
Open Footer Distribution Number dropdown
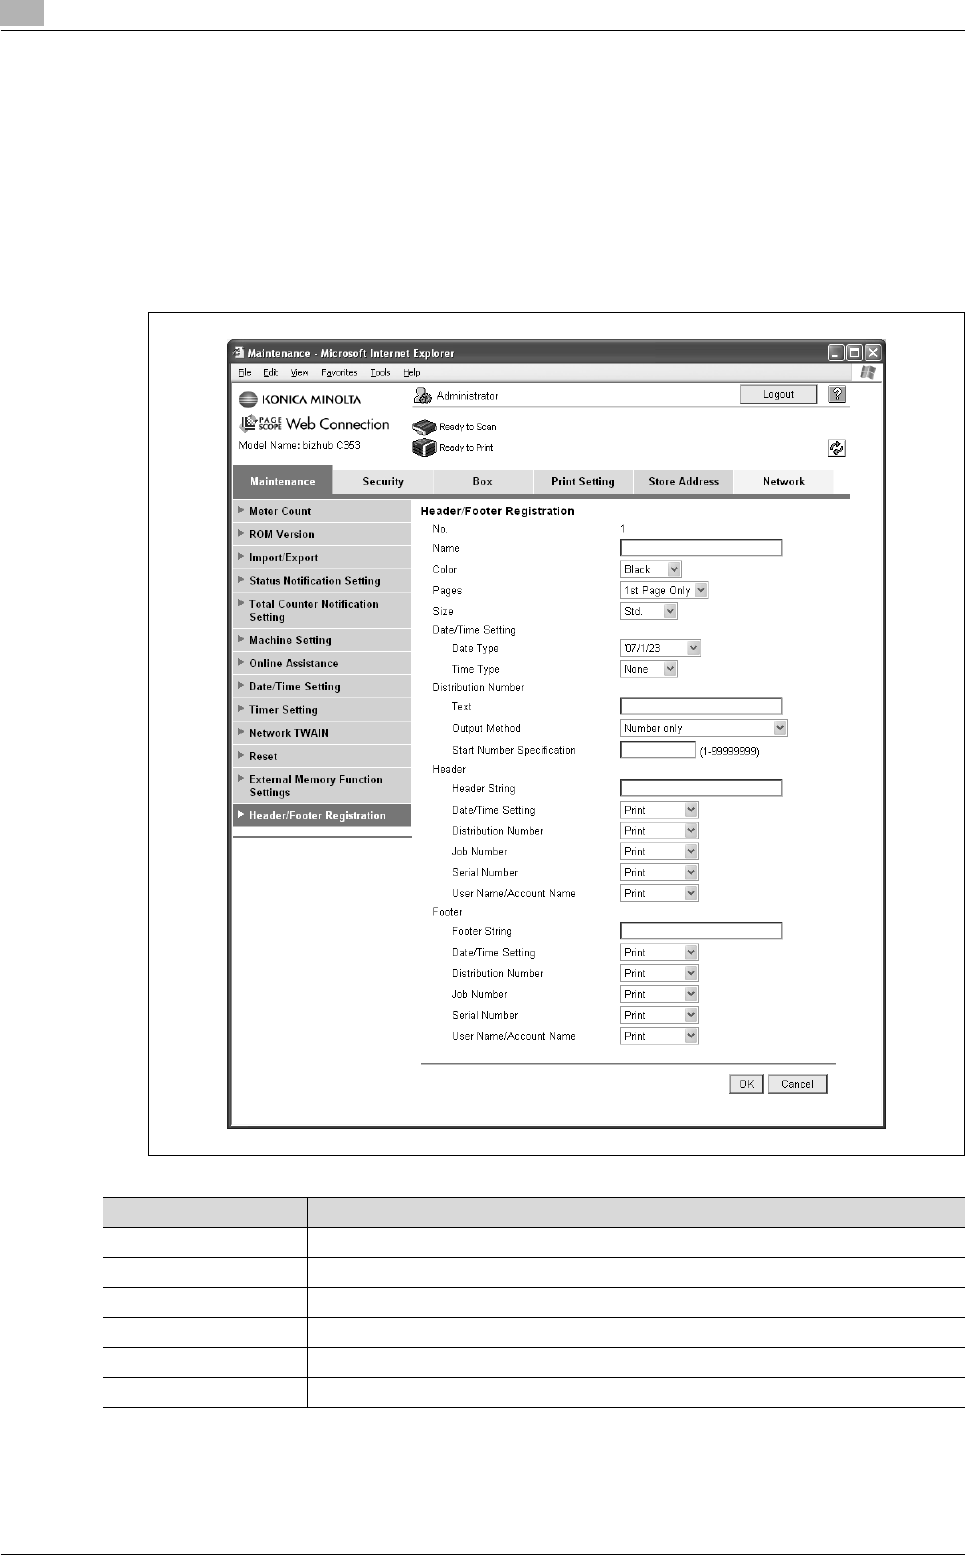tap(659, 974)
